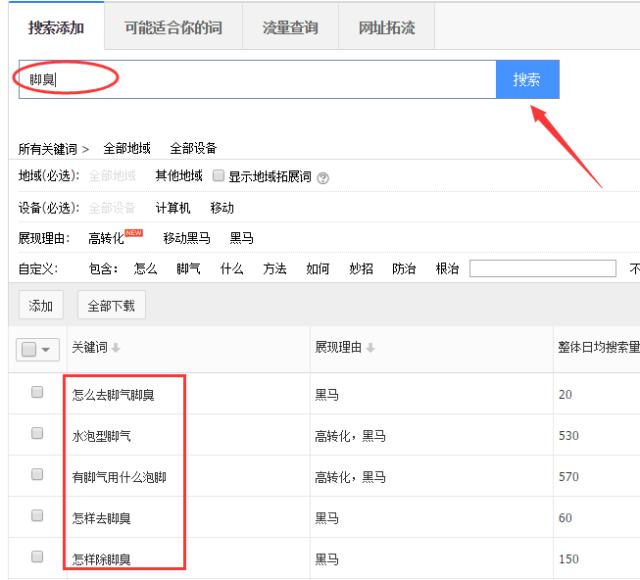The width and height of the screenshot is (640, 580).
Task: Click the 整体日均搜索量 column header
Action: pyautogui.click(x=599, y=347)
